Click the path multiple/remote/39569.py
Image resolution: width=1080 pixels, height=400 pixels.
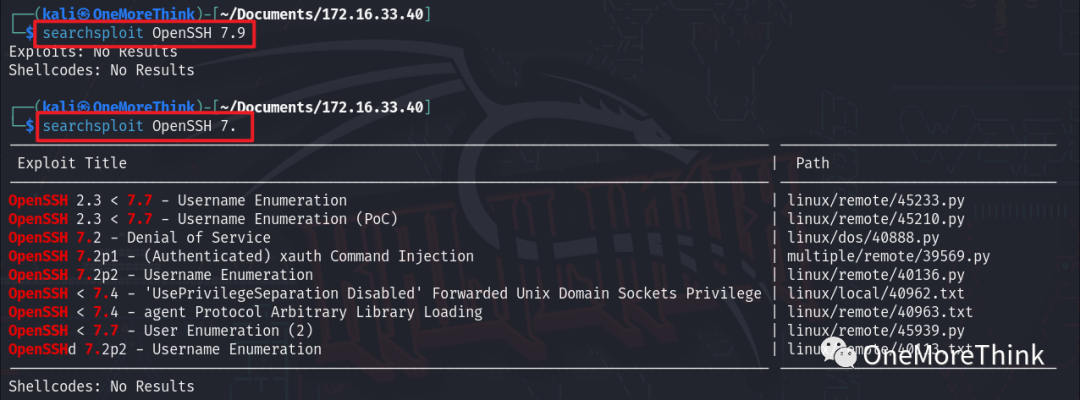[889, 257]
